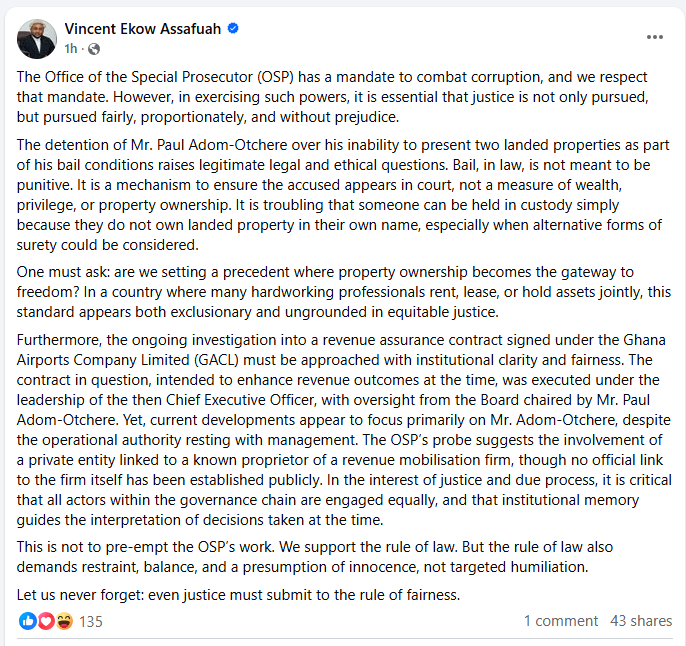Open Vincent Ekow Assafuah's profile picture
Viewport: 686px width, 646px height.
(x=37, y=39)
